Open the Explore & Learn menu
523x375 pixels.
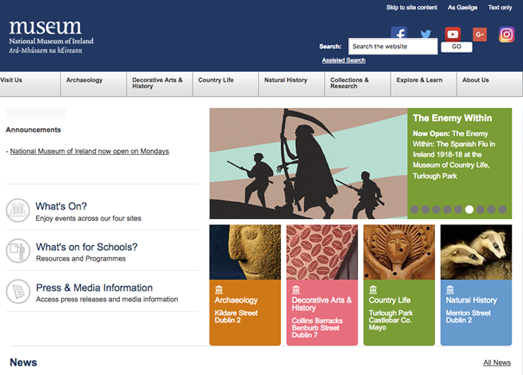pos(423,84)
